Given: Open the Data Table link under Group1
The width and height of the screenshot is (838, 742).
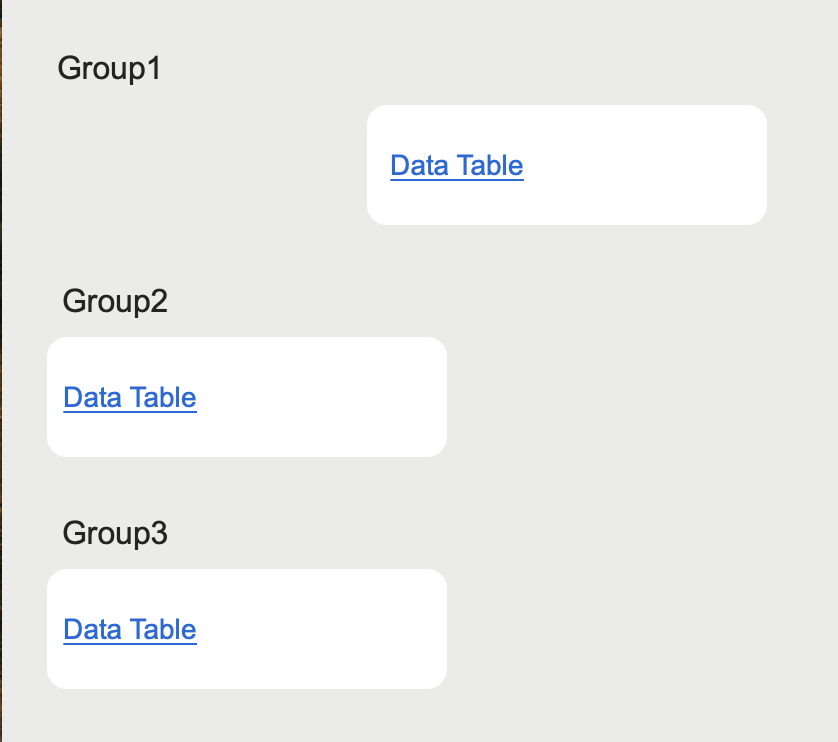Looking at the screenshot, I should (x=456, y=165).
